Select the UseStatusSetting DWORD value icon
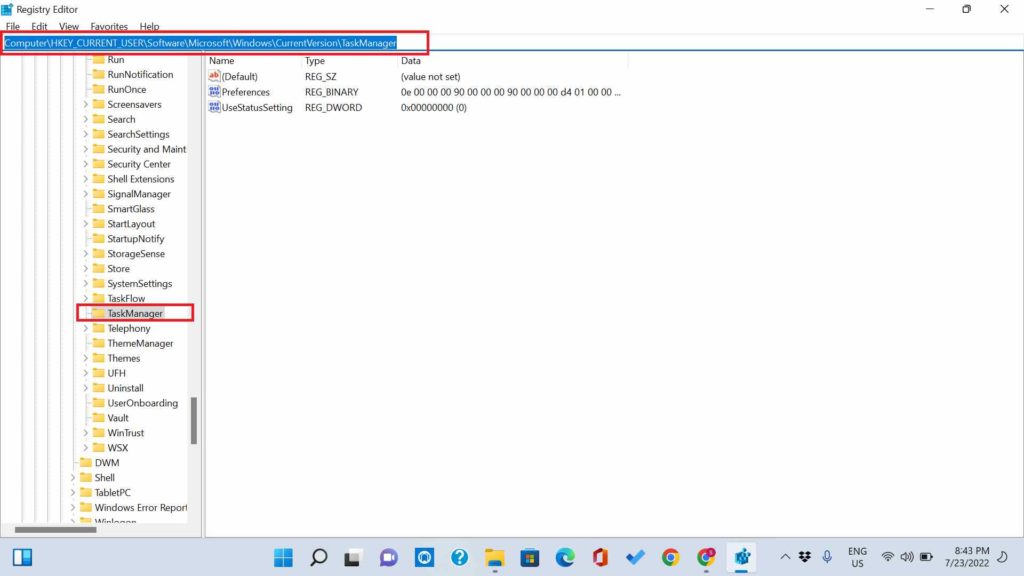The image size is (1024, 576). 214,108
